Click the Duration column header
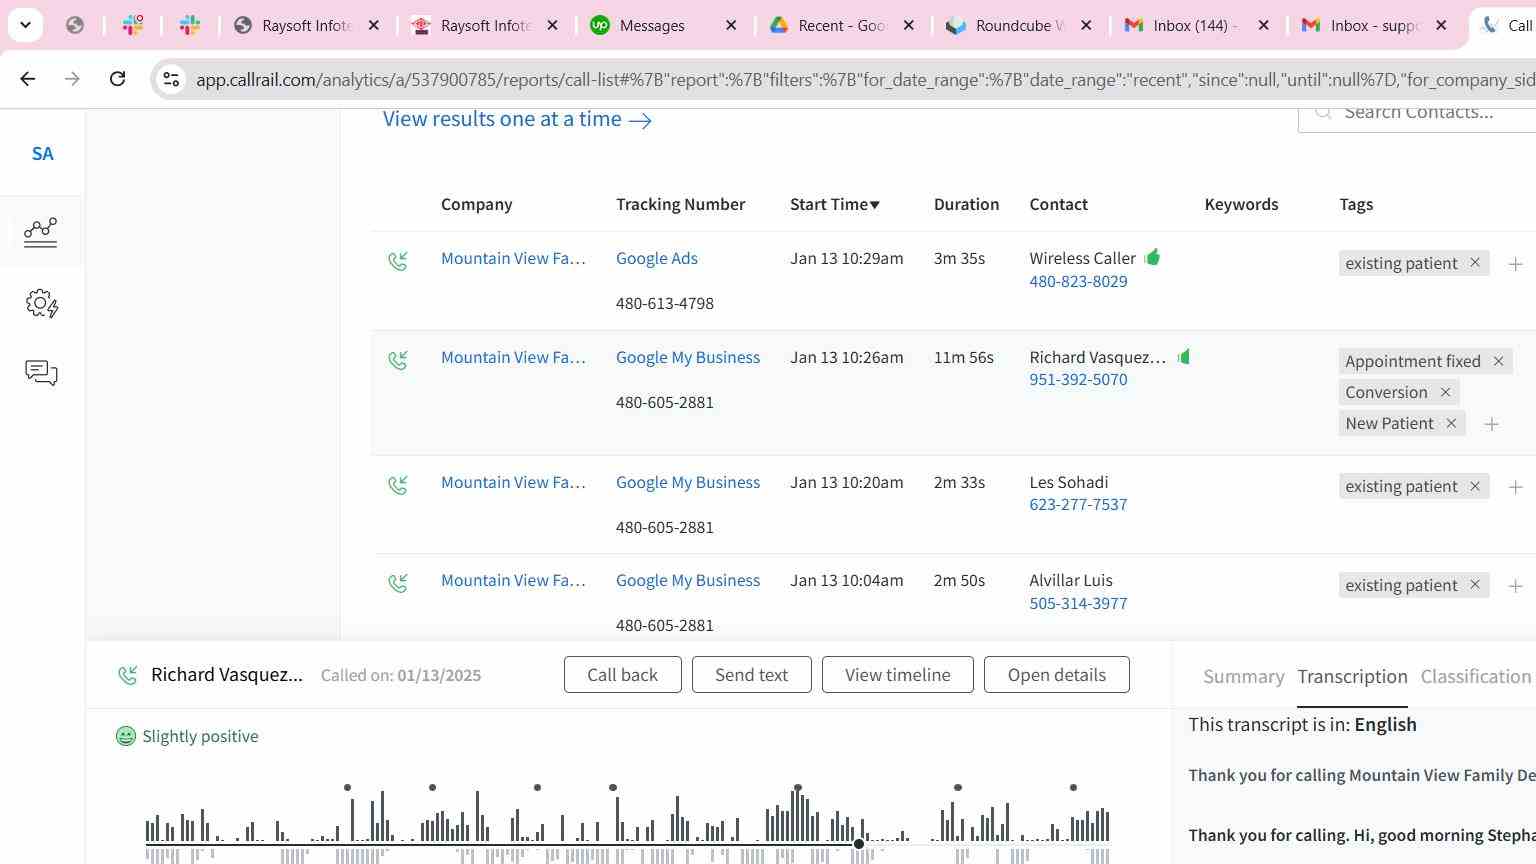This screenshot has width=1536, height=864. pos(966,204)
